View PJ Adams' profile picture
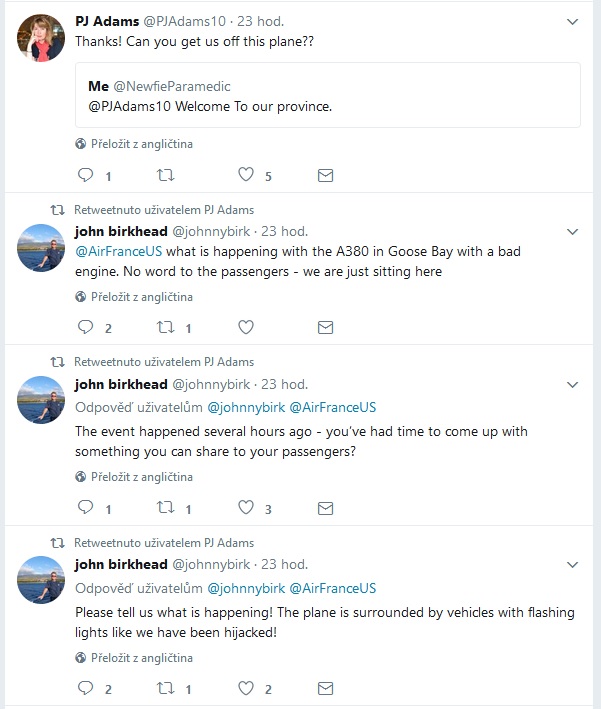The image size is (601, 709). 41,38
